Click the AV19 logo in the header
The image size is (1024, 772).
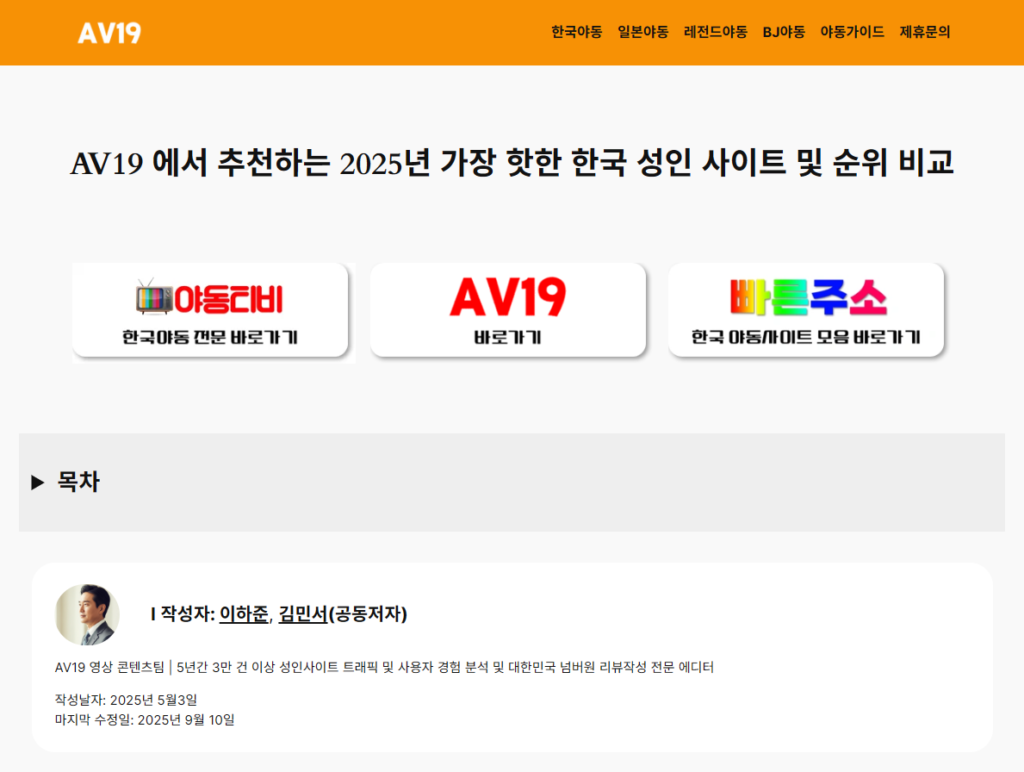(111, 32)
